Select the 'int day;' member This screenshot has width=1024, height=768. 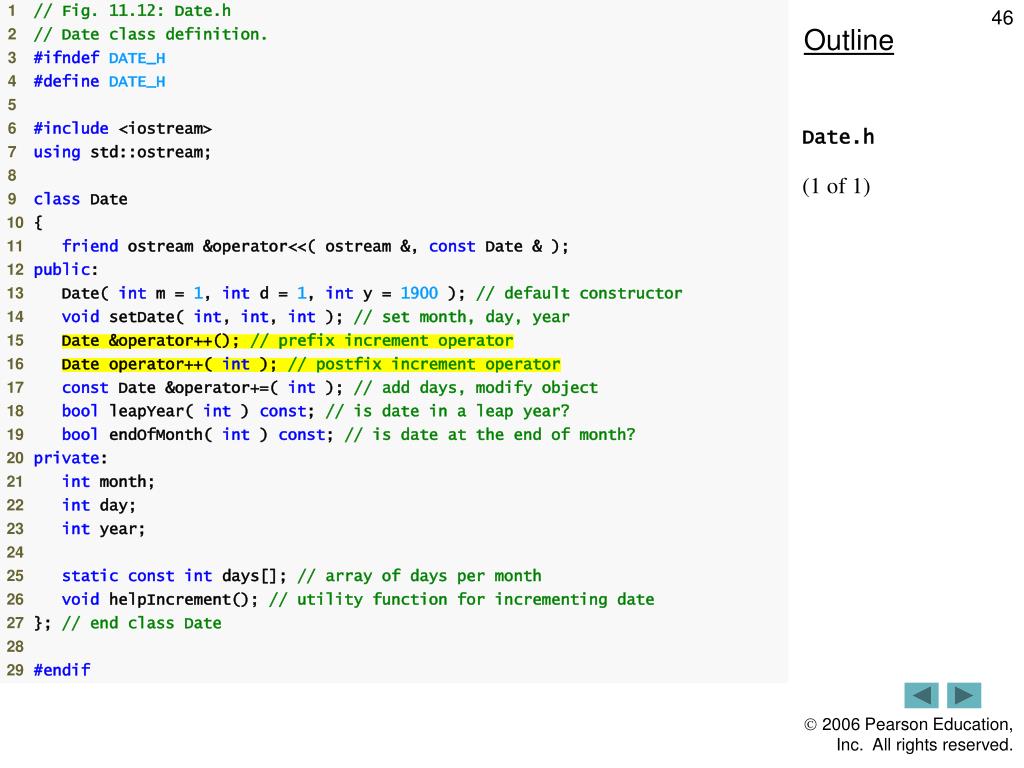(99, 505)
